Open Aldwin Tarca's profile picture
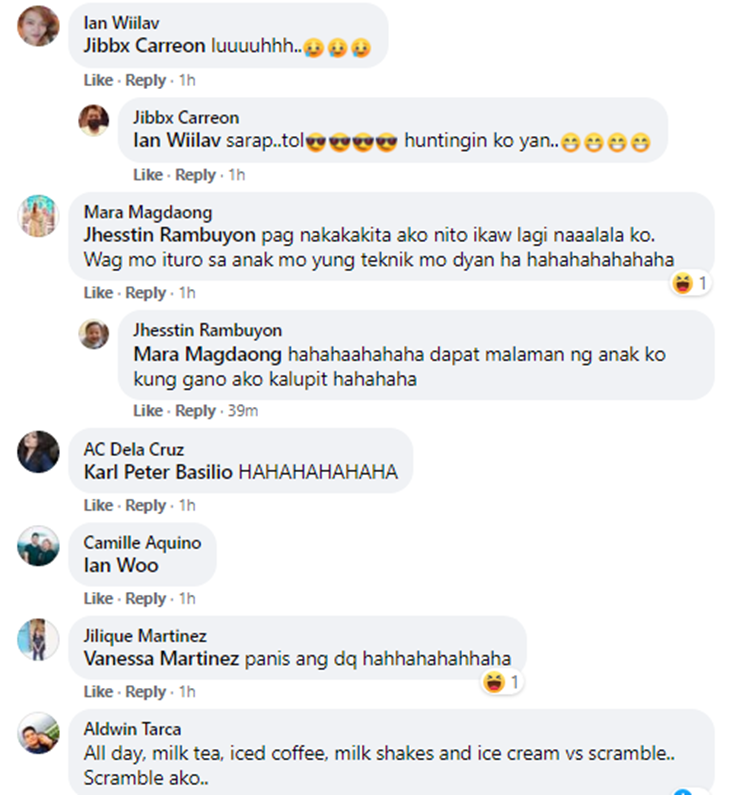750x795 pixels. [39, 733]
